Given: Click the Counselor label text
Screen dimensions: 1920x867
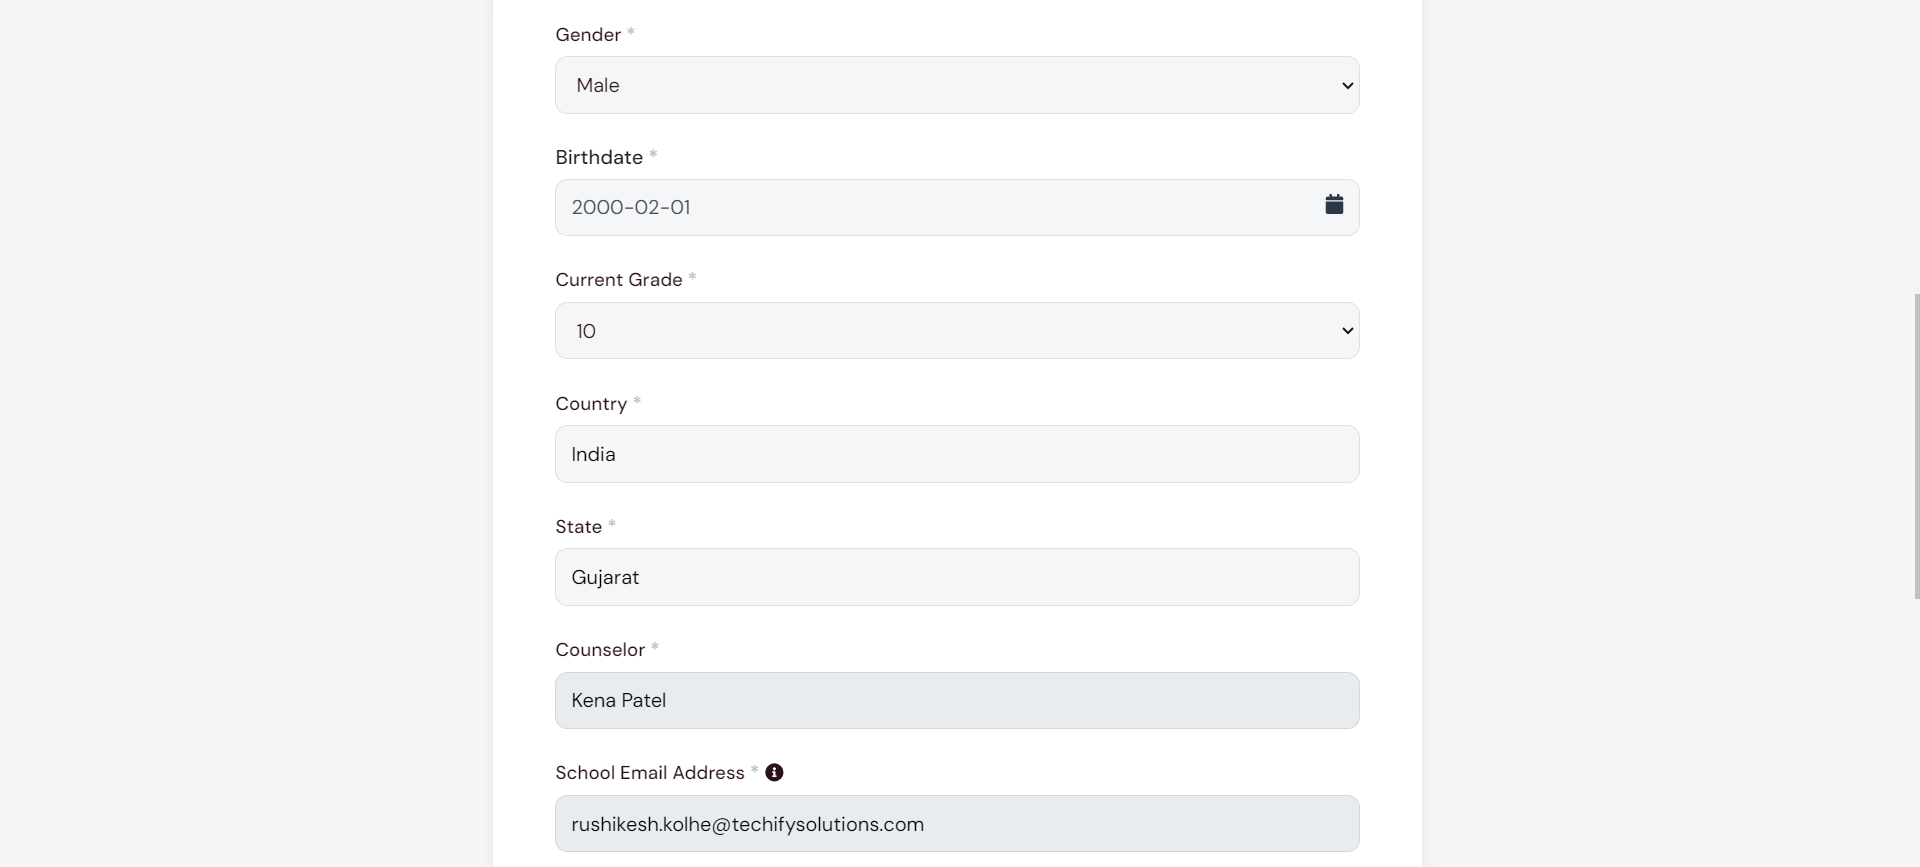Looking at the screenshot, I should tap(600, 650).
